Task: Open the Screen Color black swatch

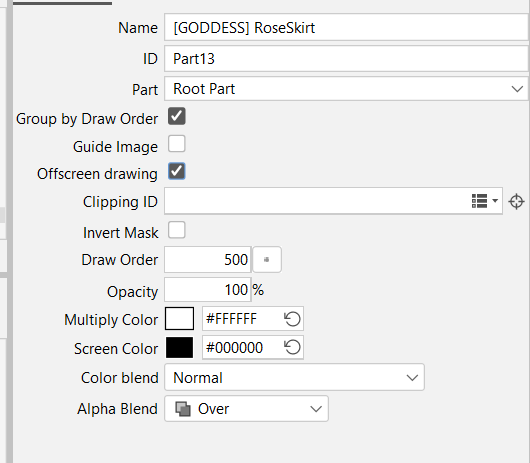Action: (x=179, y=347)
